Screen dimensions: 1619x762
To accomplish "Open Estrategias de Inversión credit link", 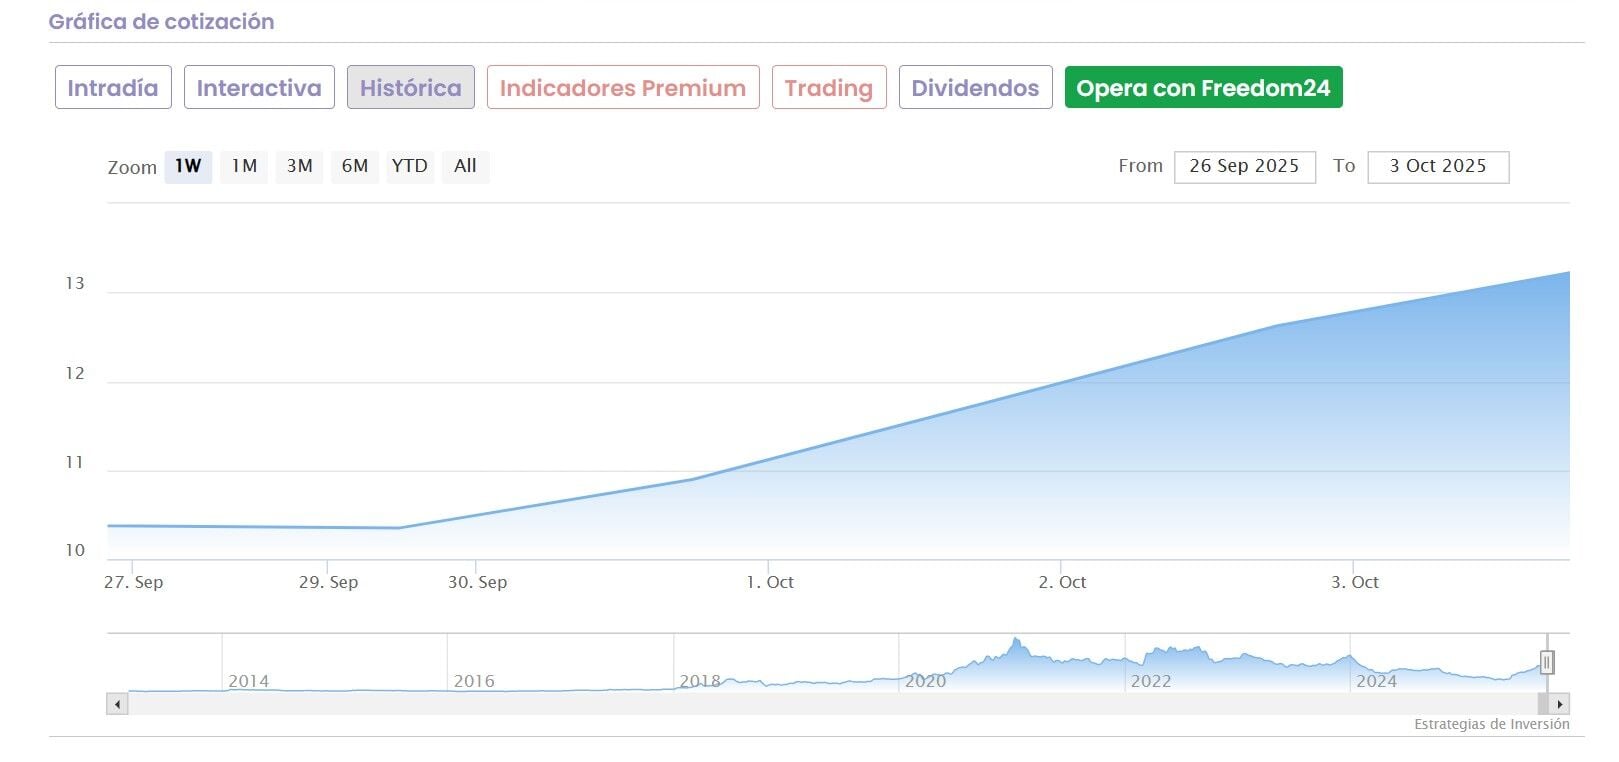I will [1491, 724].
